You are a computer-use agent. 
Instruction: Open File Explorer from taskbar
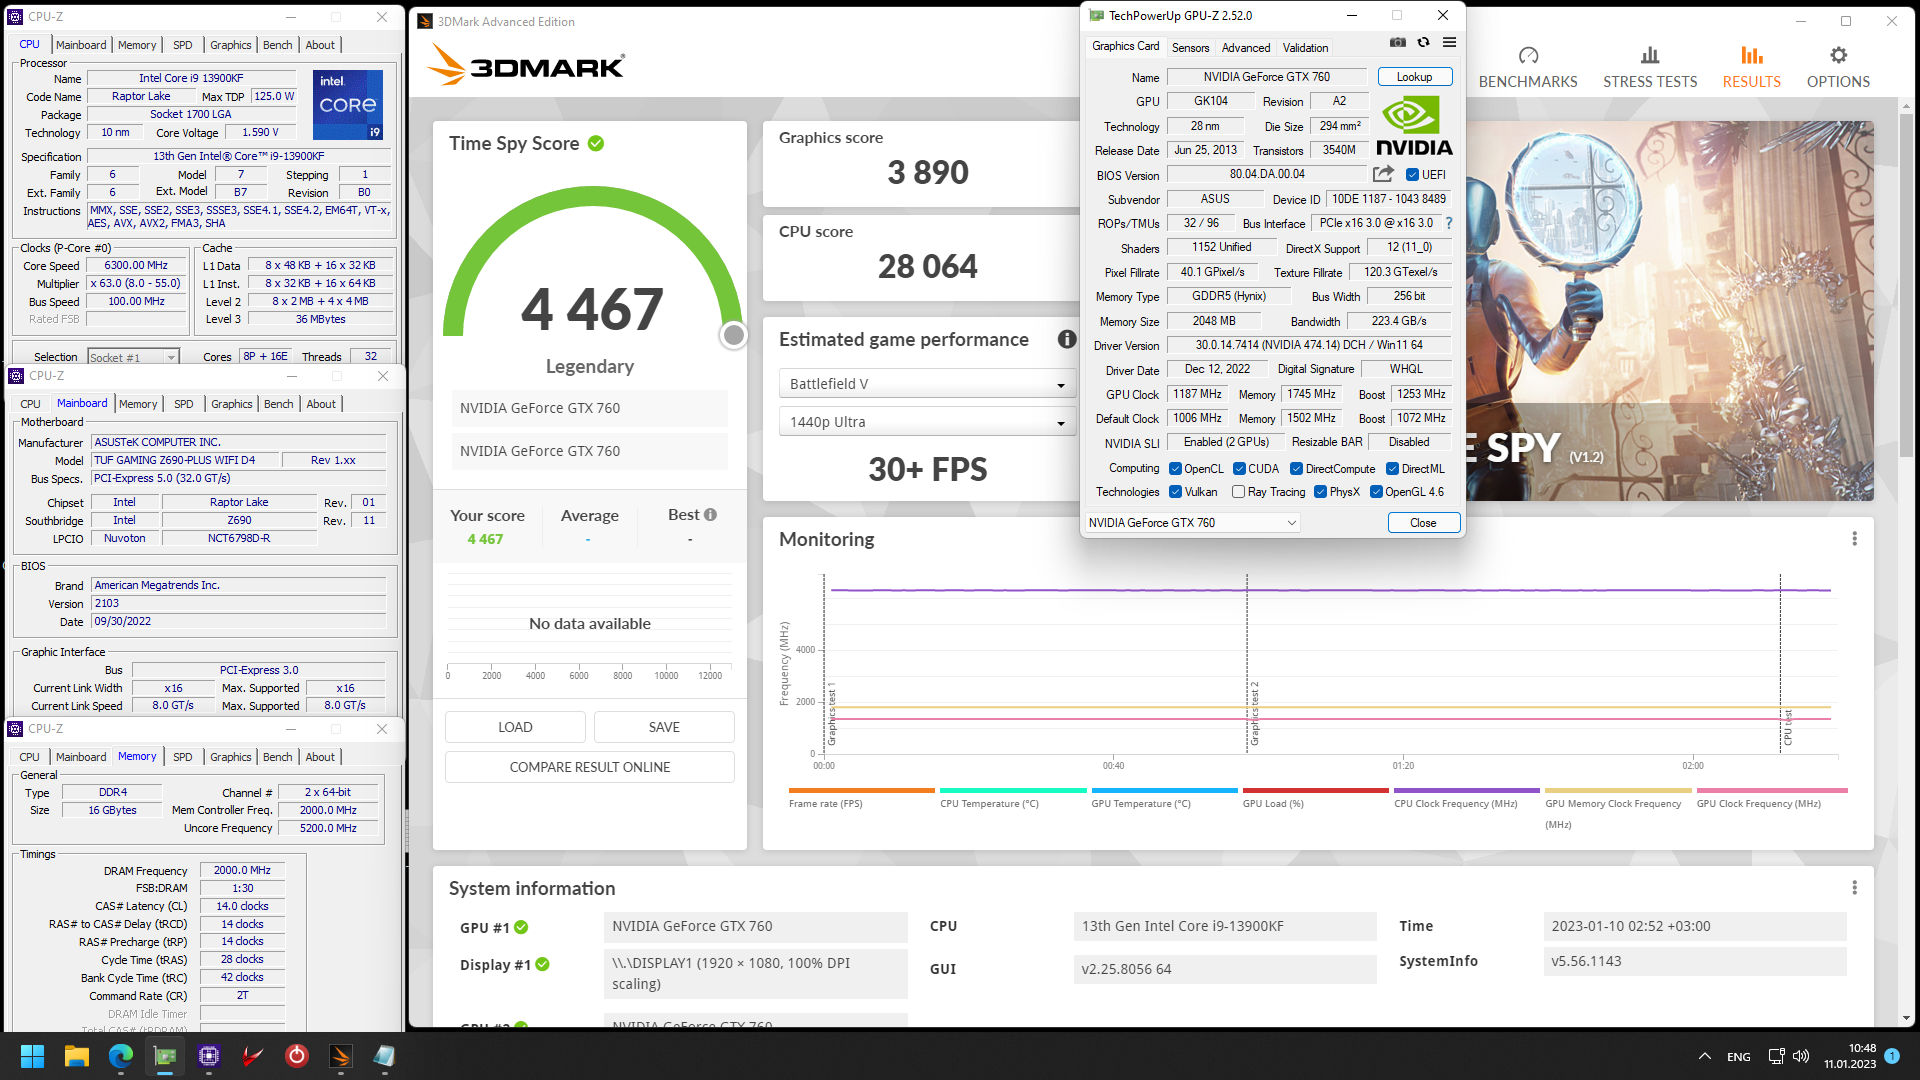click(x=76, y=1056)
